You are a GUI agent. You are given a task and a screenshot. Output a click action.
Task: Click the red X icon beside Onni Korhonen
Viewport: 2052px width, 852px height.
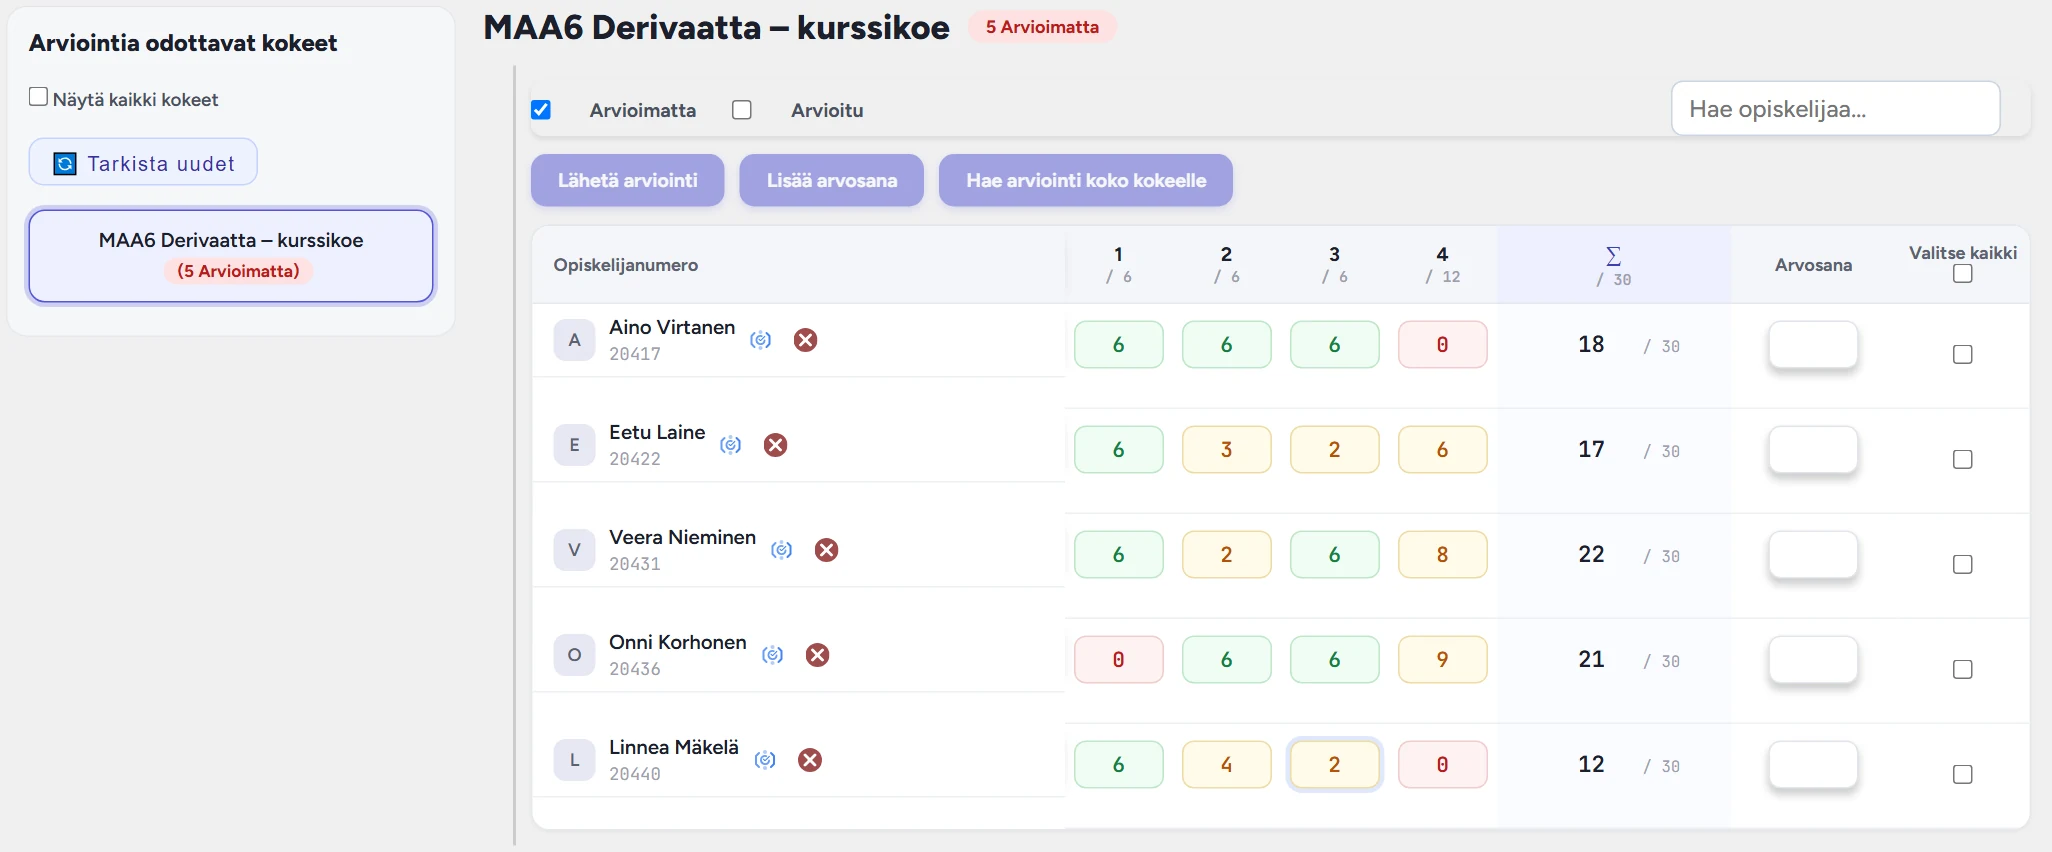tap(817, 655)
